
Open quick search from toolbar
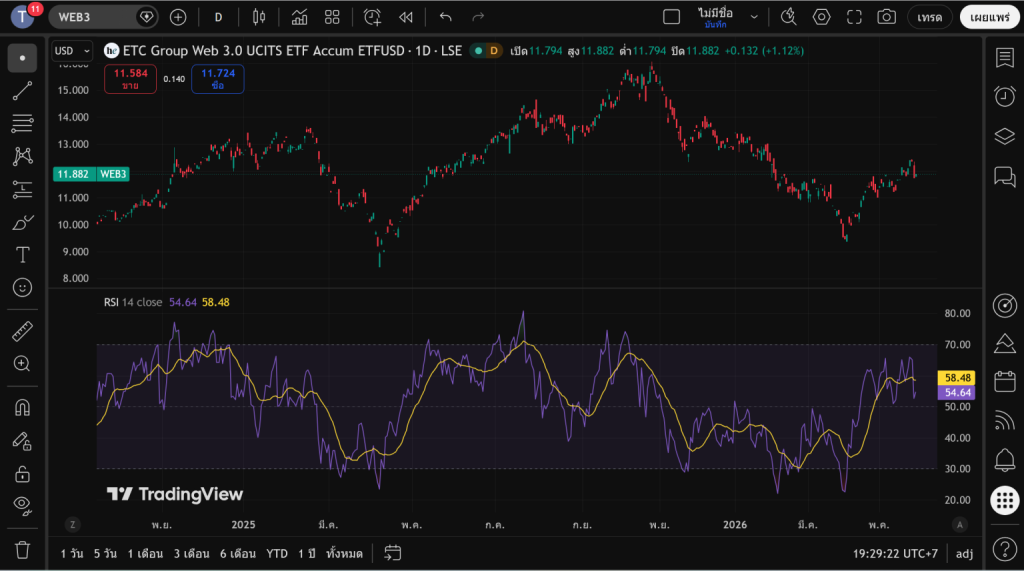[x=788, y=17]
